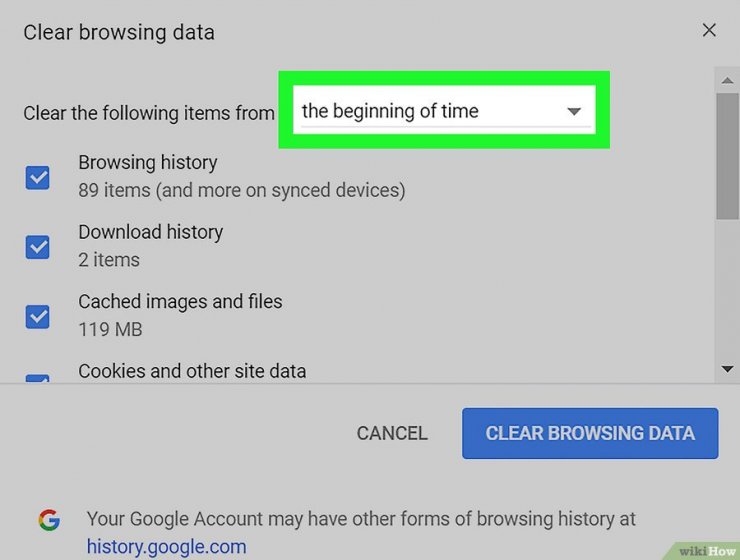Select the Cookies and other site data label
Screen dimensions: 740x560
192,371
